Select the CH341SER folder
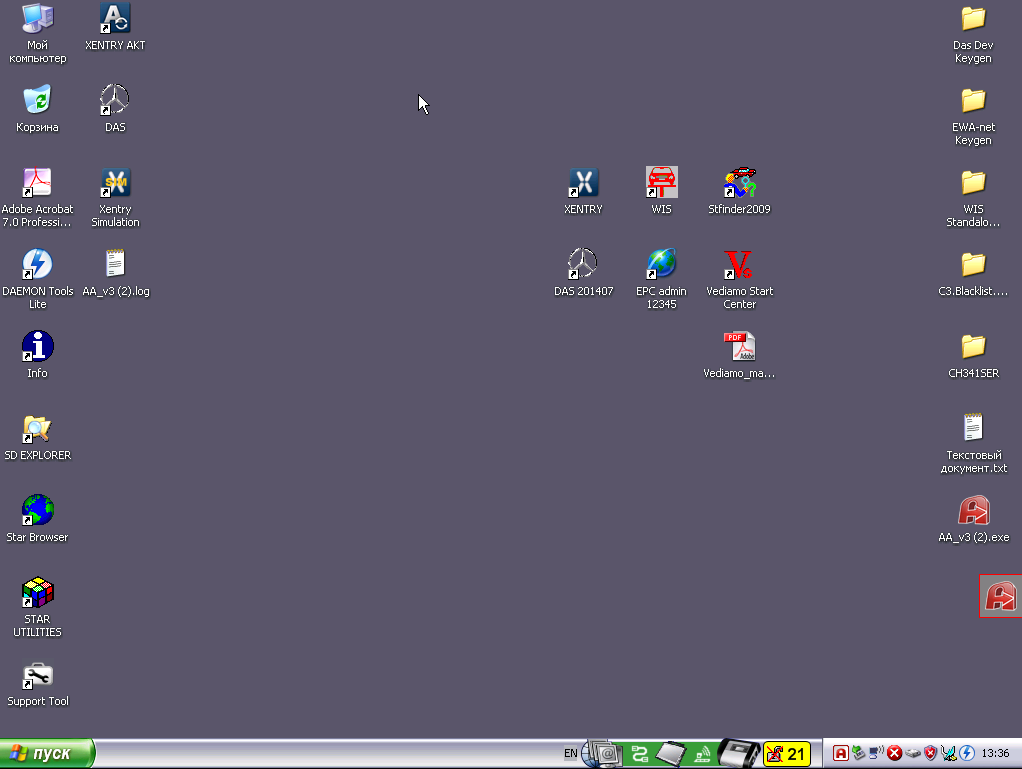 click(973, 355)
